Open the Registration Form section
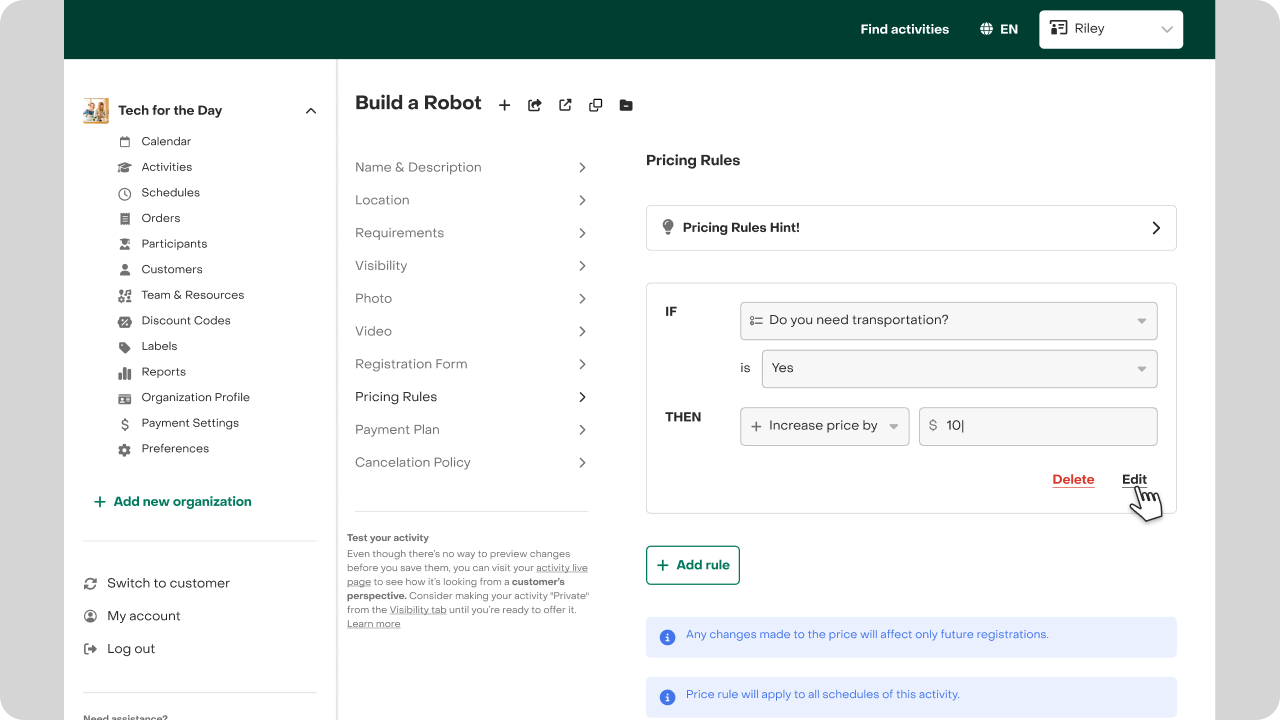1280x720 pixels. [471, 365]
